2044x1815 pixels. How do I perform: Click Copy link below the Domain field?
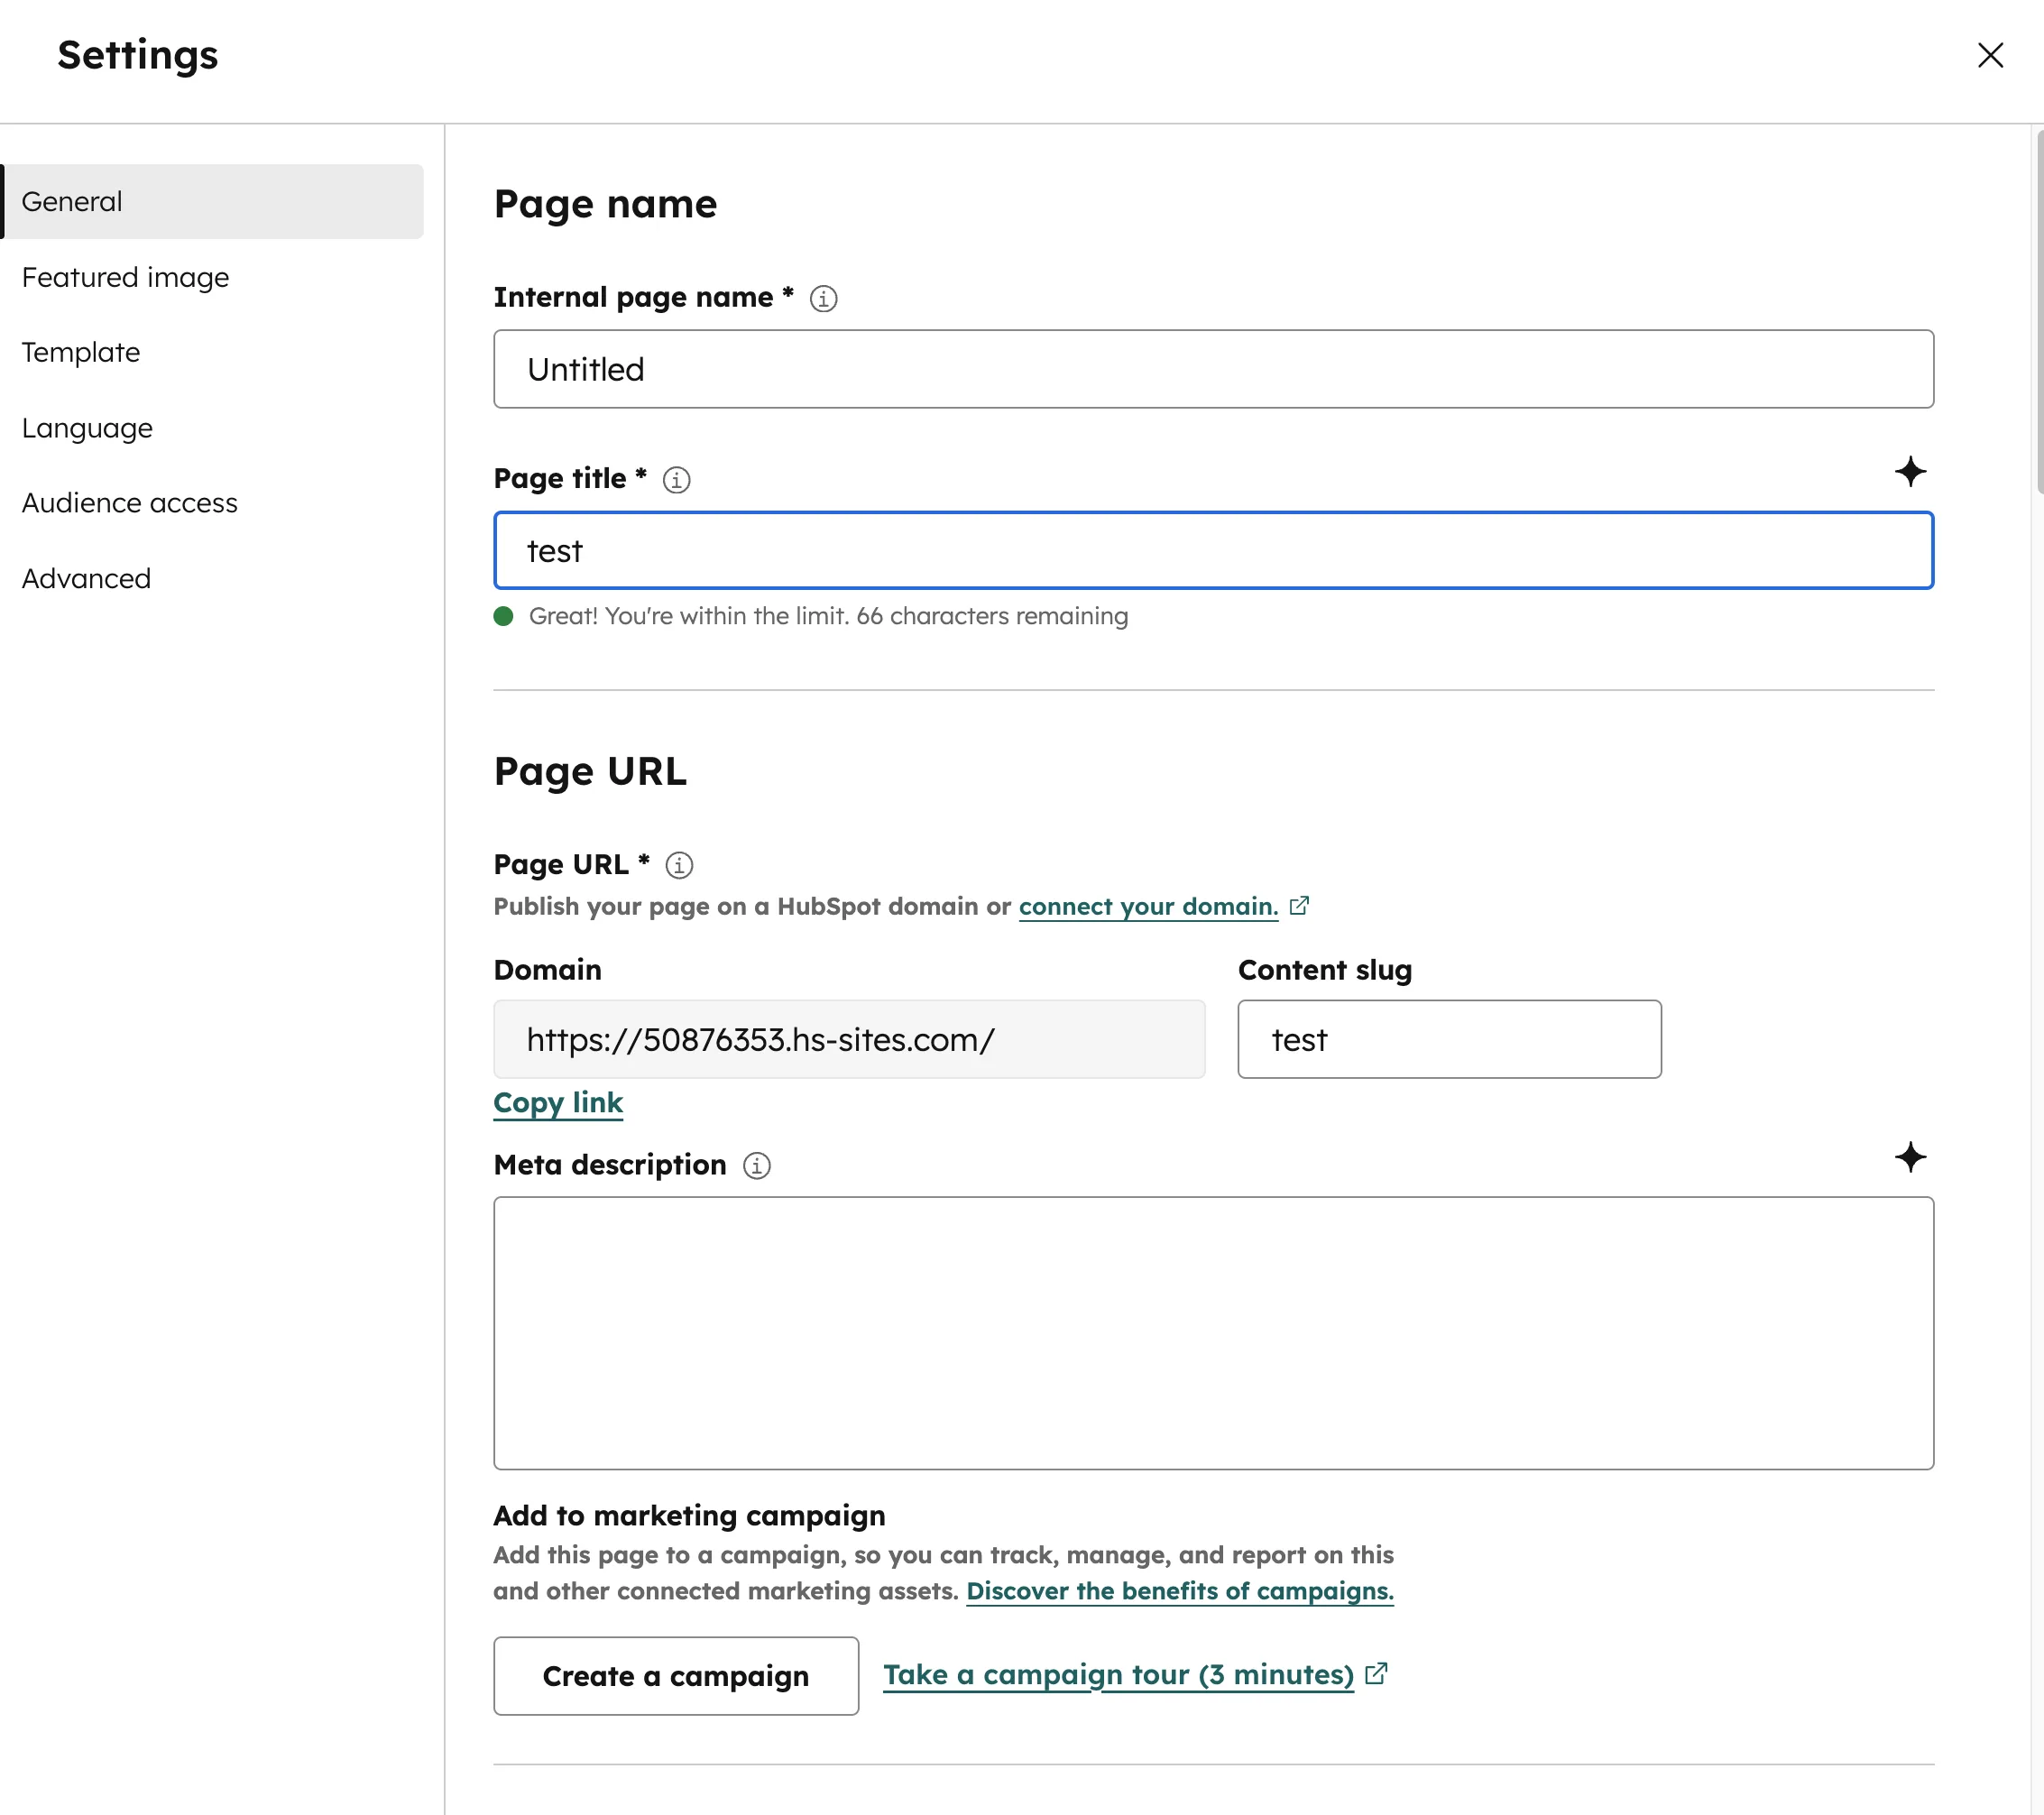(557, 1103)
